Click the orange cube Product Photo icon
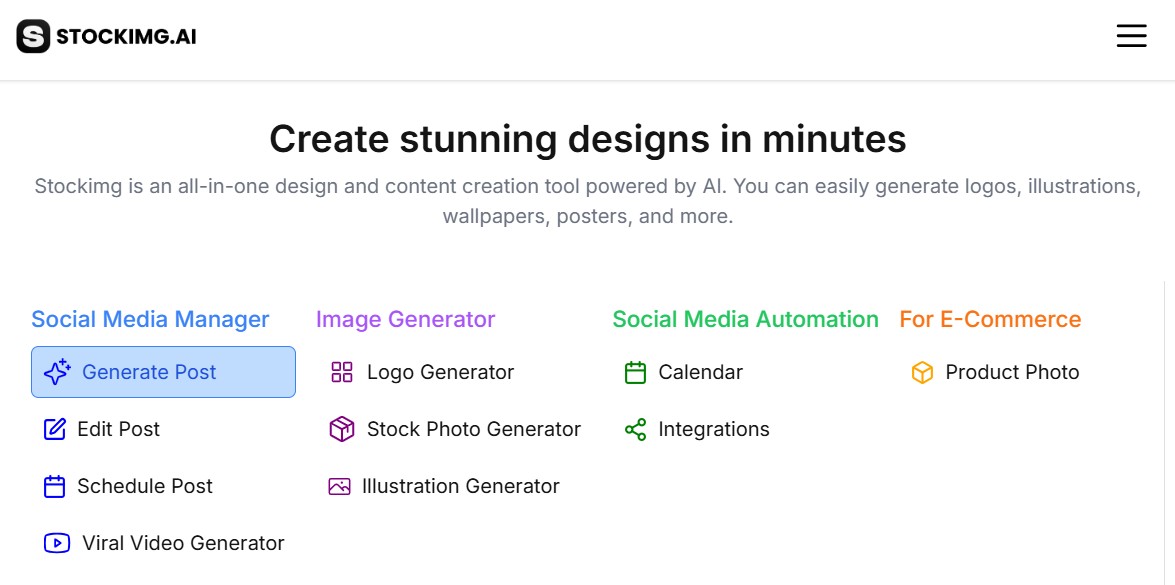 (x=922, y=372)
